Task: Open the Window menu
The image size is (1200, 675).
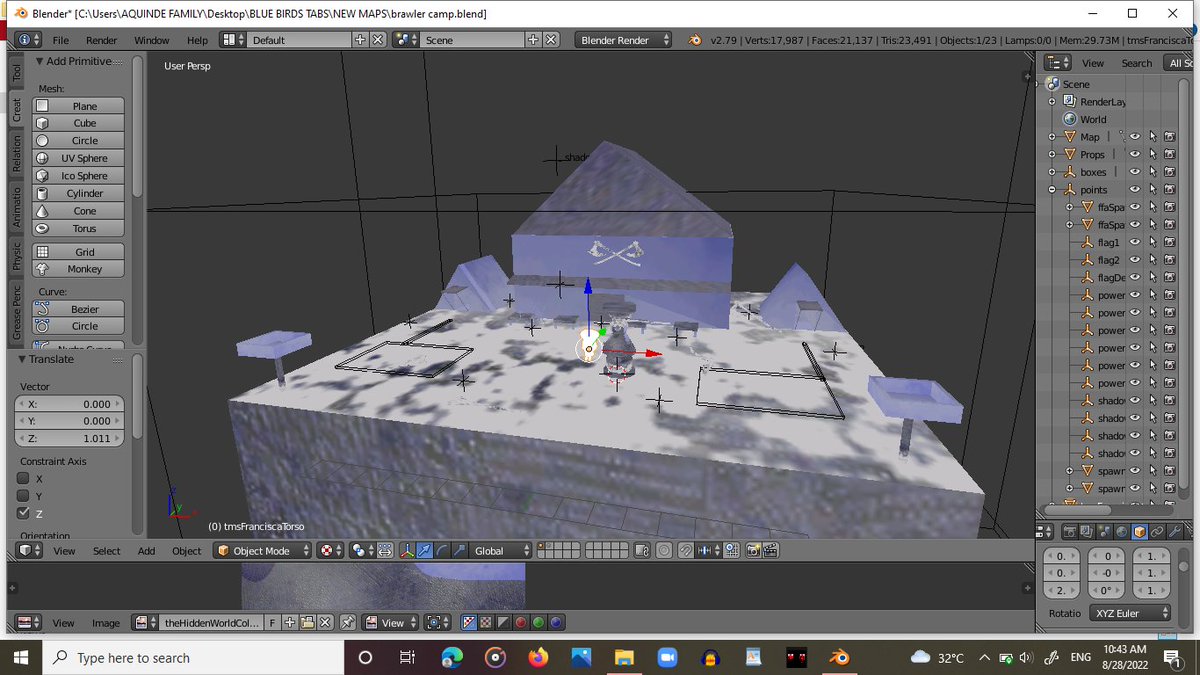Action: point(152,40)
